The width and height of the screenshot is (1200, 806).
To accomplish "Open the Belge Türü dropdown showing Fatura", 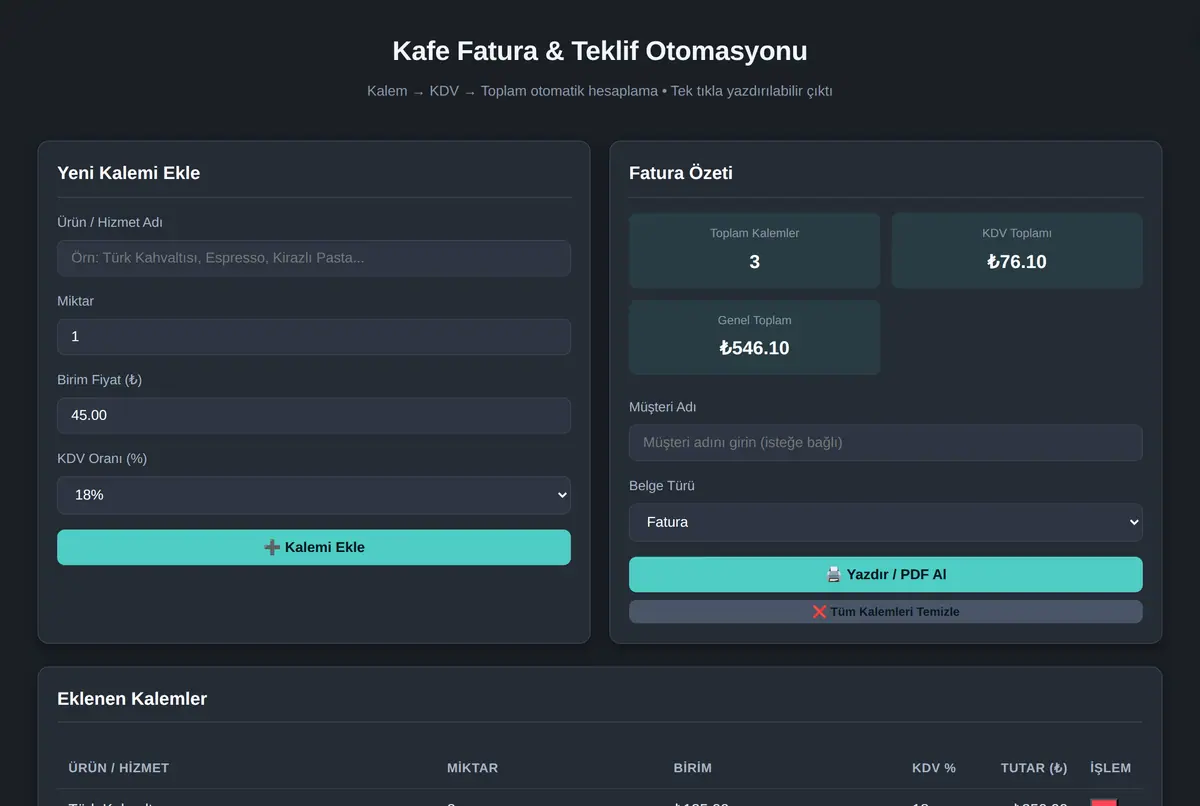I will pyautogui.click(x=885, y=522).
